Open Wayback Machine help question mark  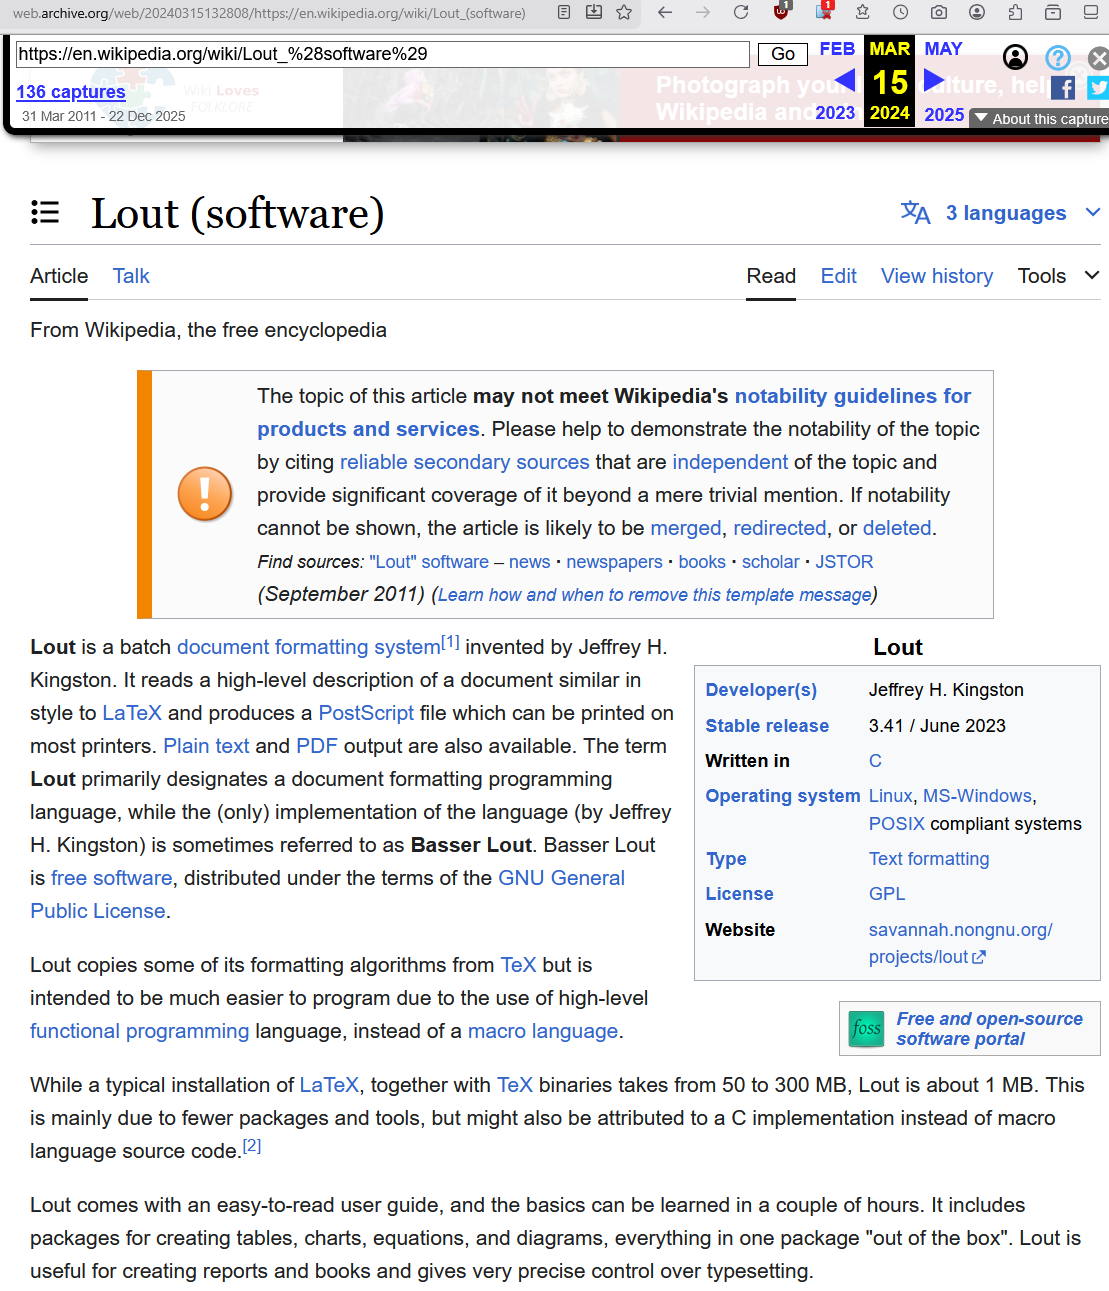(x=1058, y=58)
